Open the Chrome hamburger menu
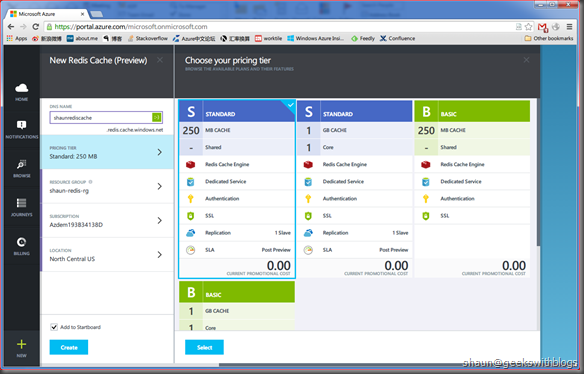This screenshot has width=584, height=374. [569, 26]
